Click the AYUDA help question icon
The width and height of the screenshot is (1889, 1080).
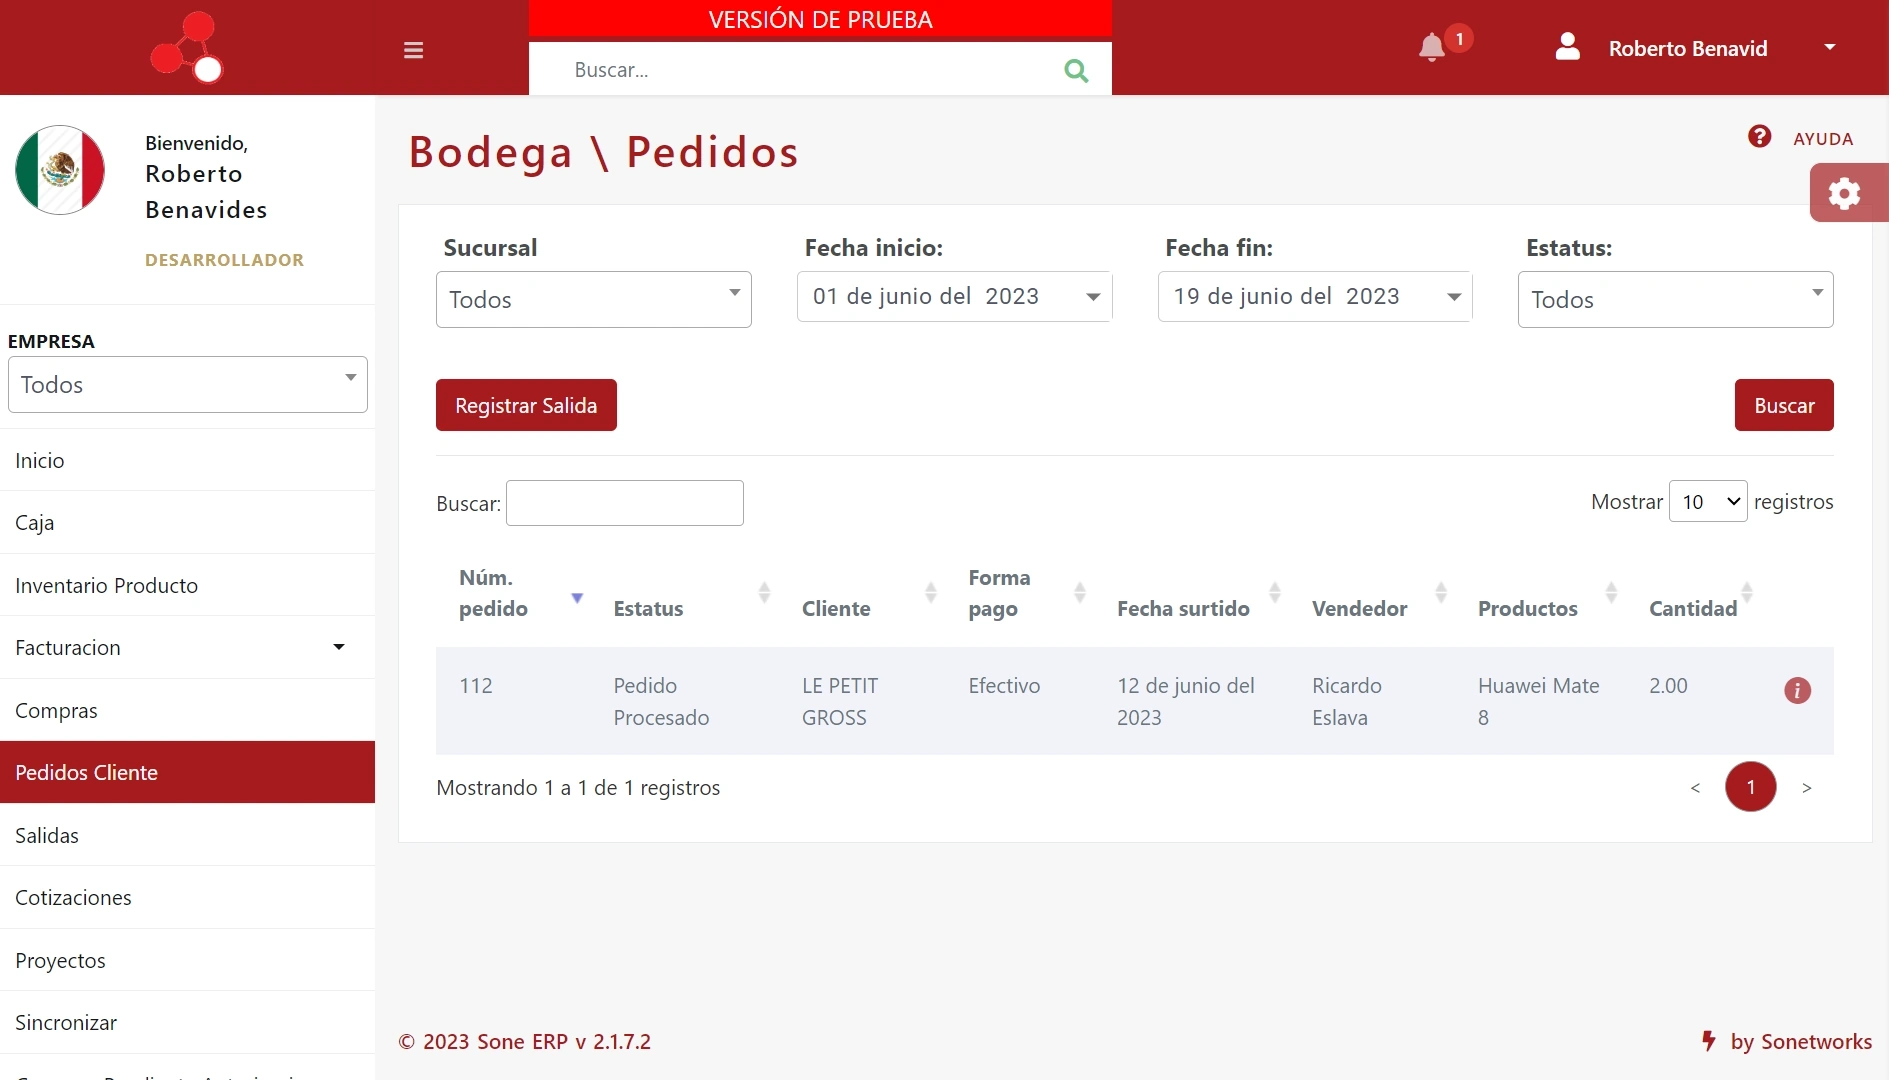(1759, 136)
